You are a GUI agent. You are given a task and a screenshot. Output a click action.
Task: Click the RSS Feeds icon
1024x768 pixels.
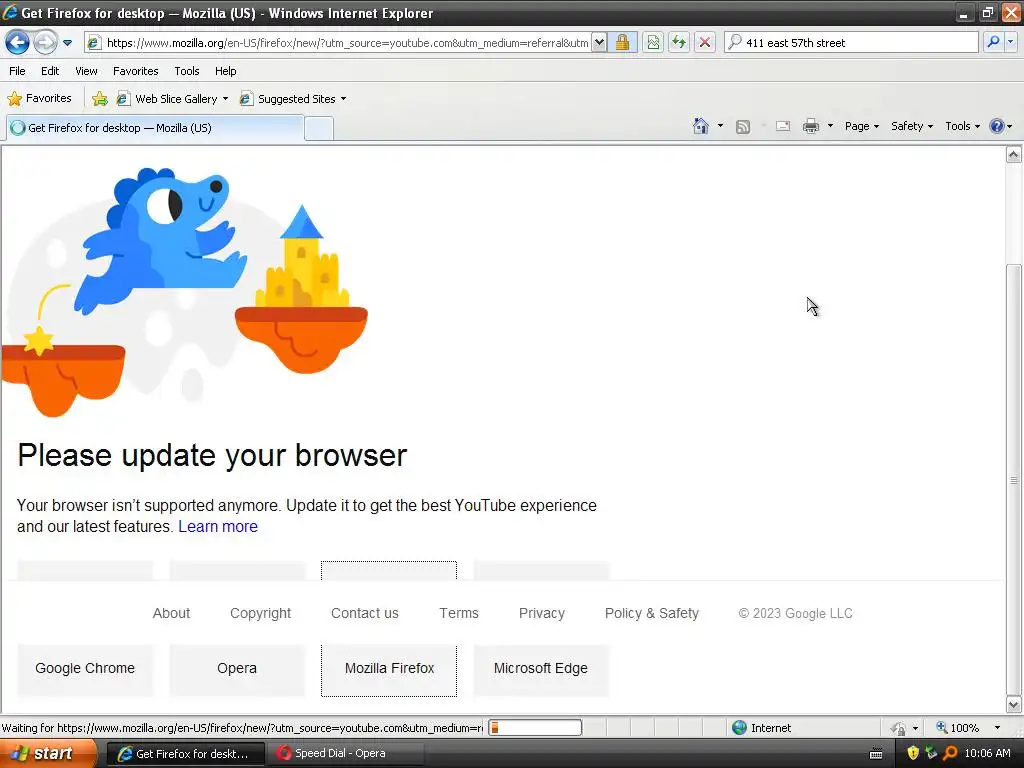pos(743,127)
